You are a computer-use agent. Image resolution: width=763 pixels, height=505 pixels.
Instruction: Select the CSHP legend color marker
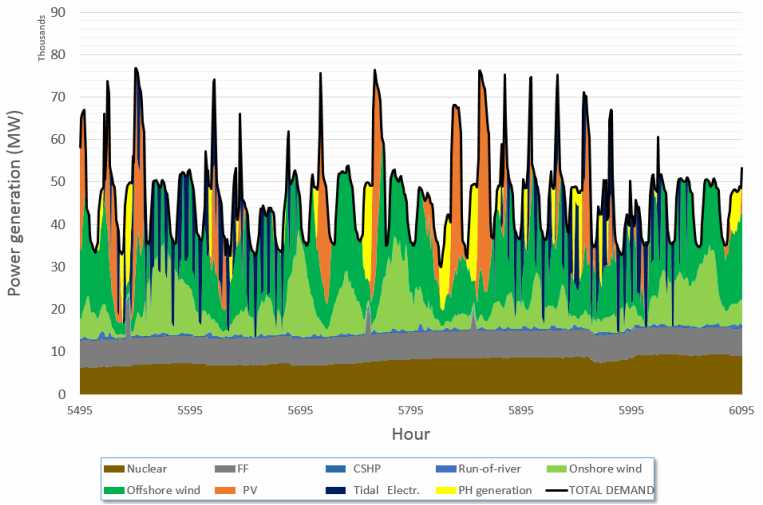pyautogui.click(x=336, y=468)
